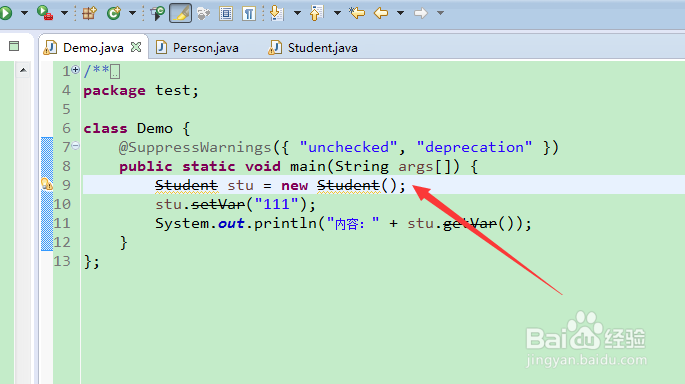
Task: Click 'println' on line 11
Action: point(285,224)
